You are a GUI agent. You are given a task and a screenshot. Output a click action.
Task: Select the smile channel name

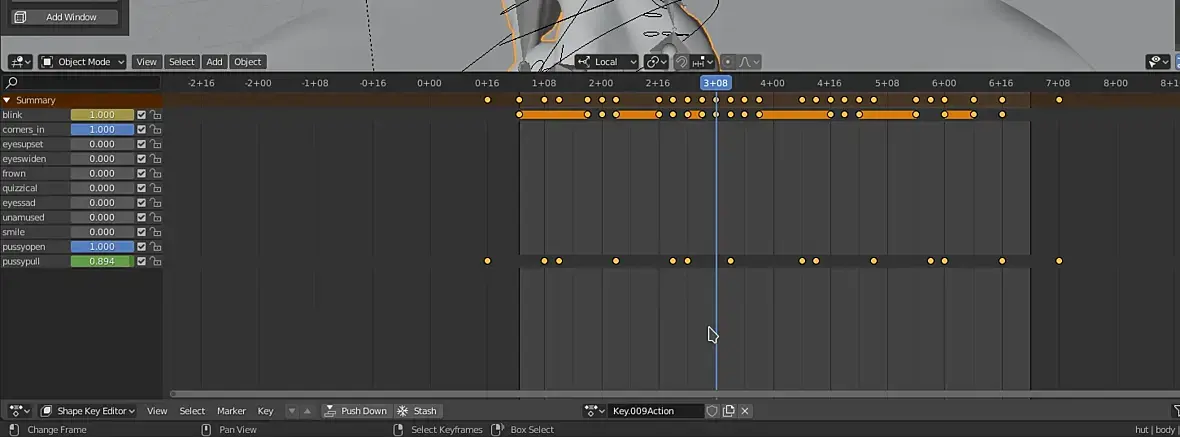(14, 232)
